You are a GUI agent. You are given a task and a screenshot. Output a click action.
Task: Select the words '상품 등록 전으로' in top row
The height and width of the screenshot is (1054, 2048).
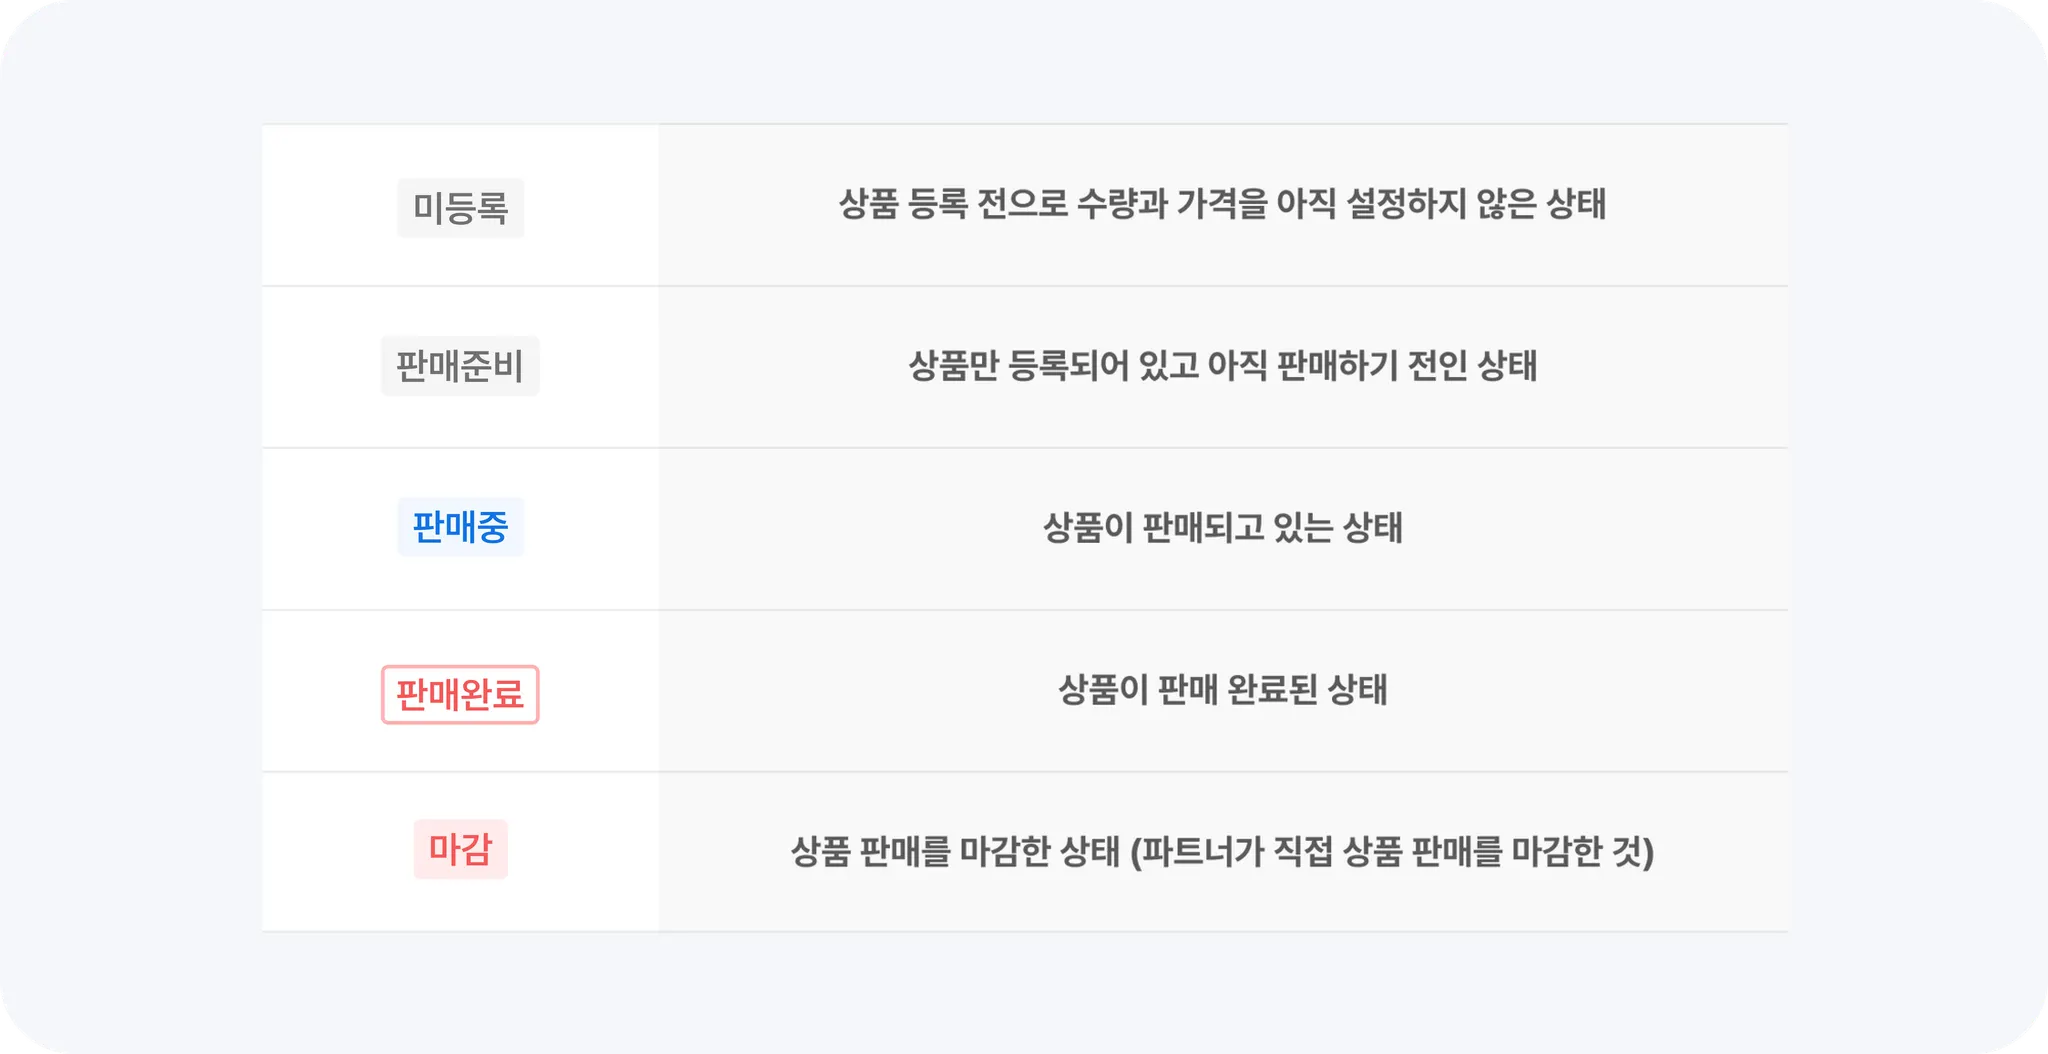click(953, 204)
